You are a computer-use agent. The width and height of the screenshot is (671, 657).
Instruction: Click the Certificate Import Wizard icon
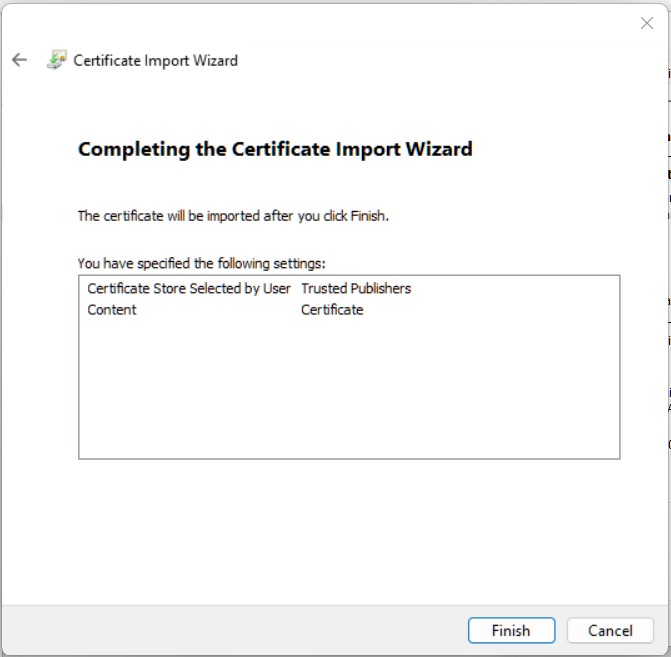pyautogui.click(x=56, y=60)
